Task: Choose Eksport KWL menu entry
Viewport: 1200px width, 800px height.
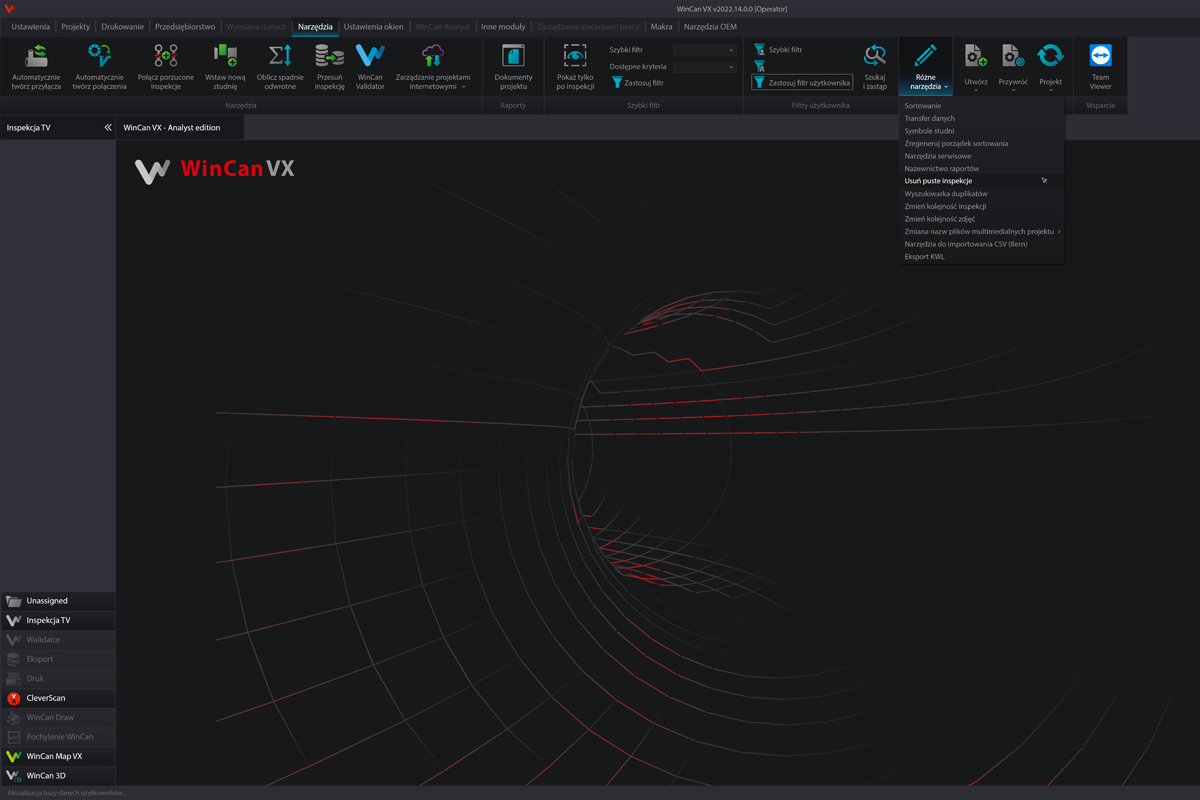Action: [982, 257]
